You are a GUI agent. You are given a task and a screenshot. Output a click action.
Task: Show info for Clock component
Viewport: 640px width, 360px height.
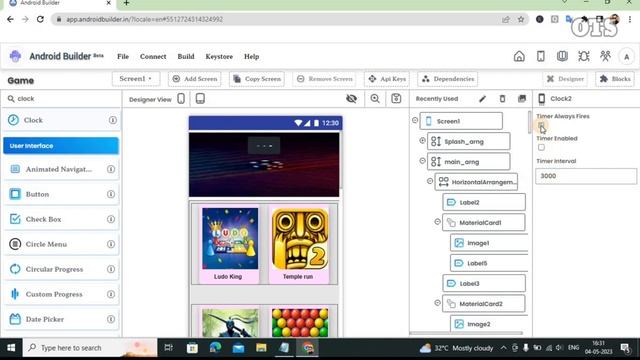pos(113,120)
